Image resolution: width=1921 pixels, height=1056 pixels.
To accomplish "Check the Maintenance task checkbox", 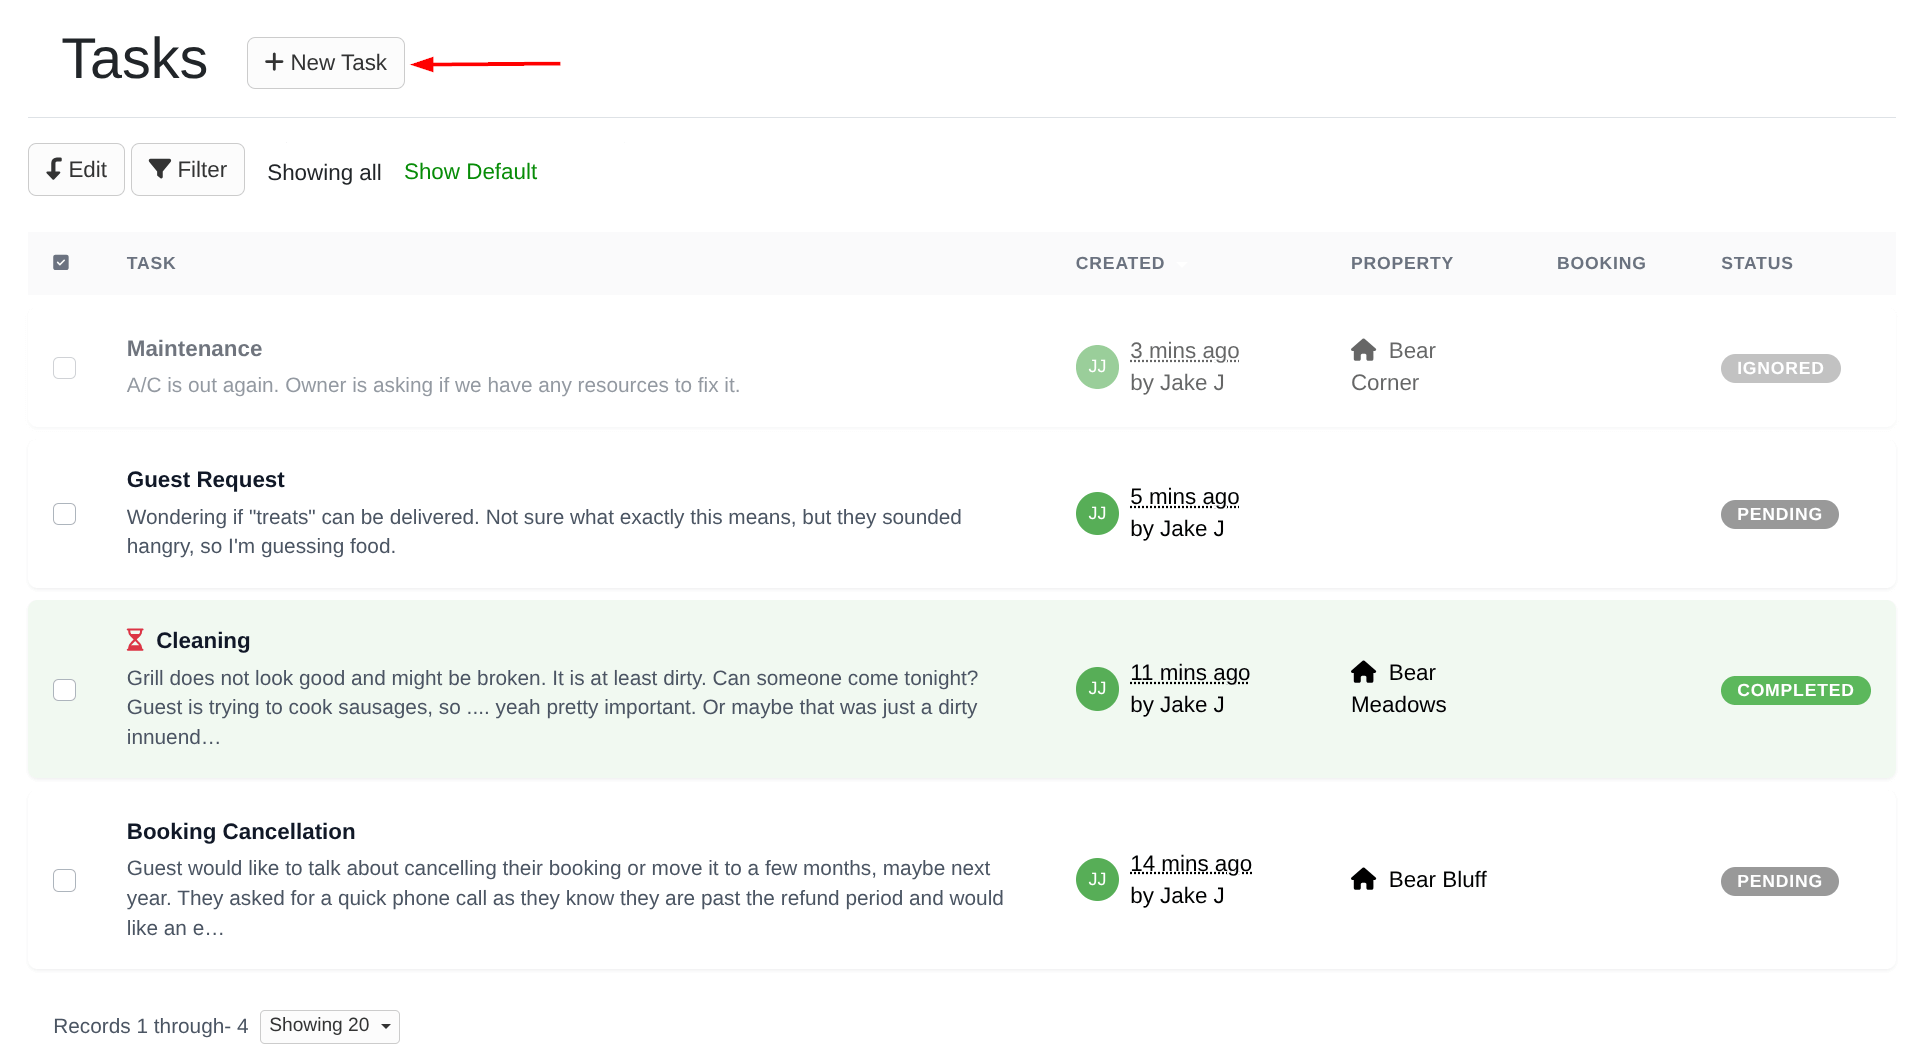I will [64, 368].
